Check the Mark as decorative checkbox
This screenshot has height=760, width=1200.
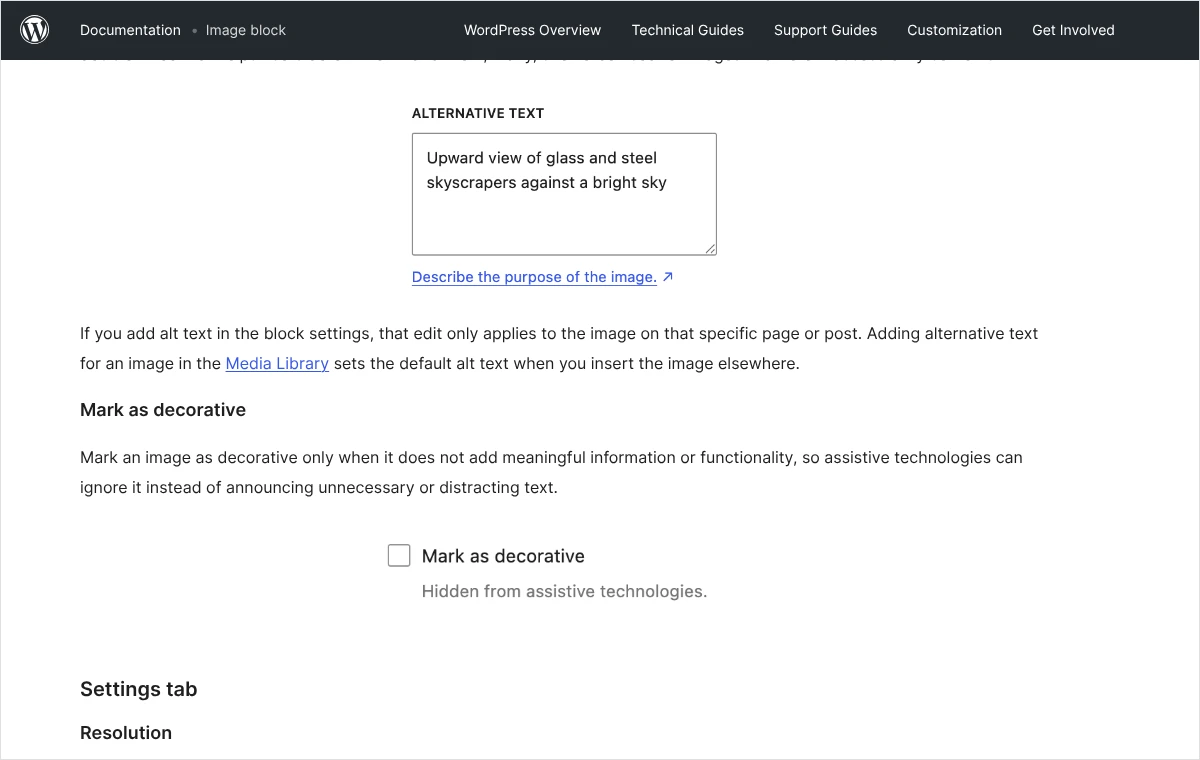[x=399, y=556]
